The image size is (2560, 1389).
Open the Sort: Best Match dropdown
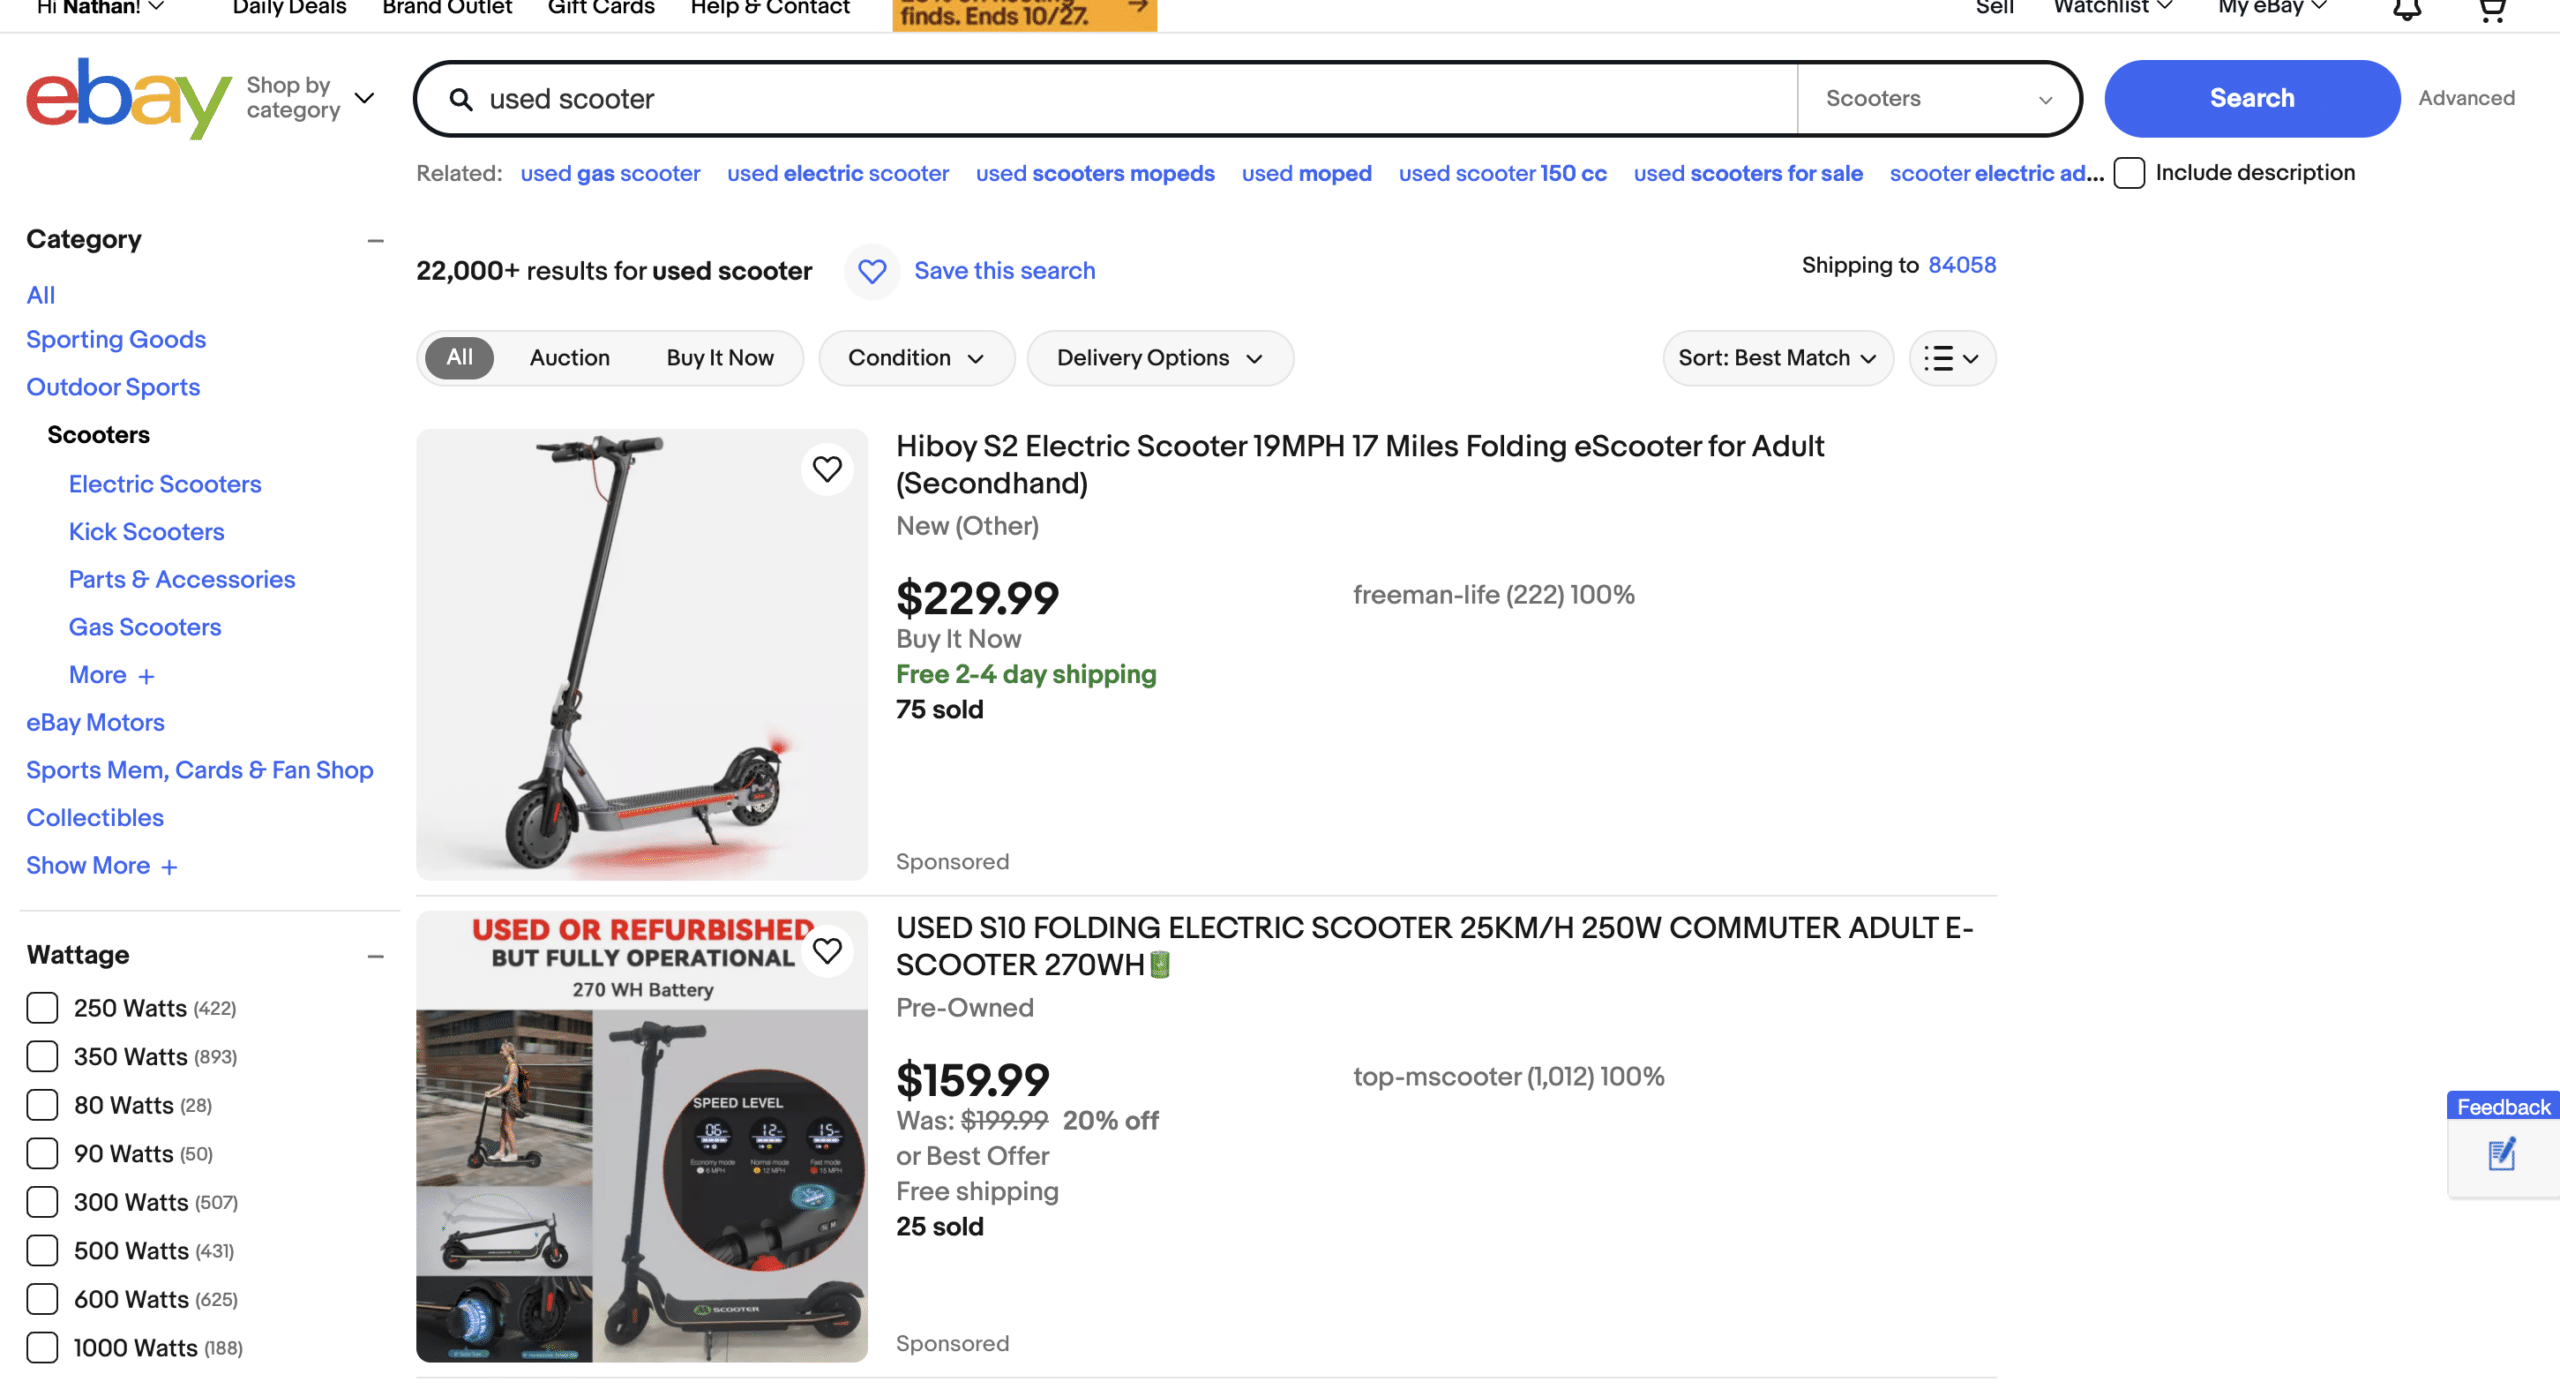1777,358
